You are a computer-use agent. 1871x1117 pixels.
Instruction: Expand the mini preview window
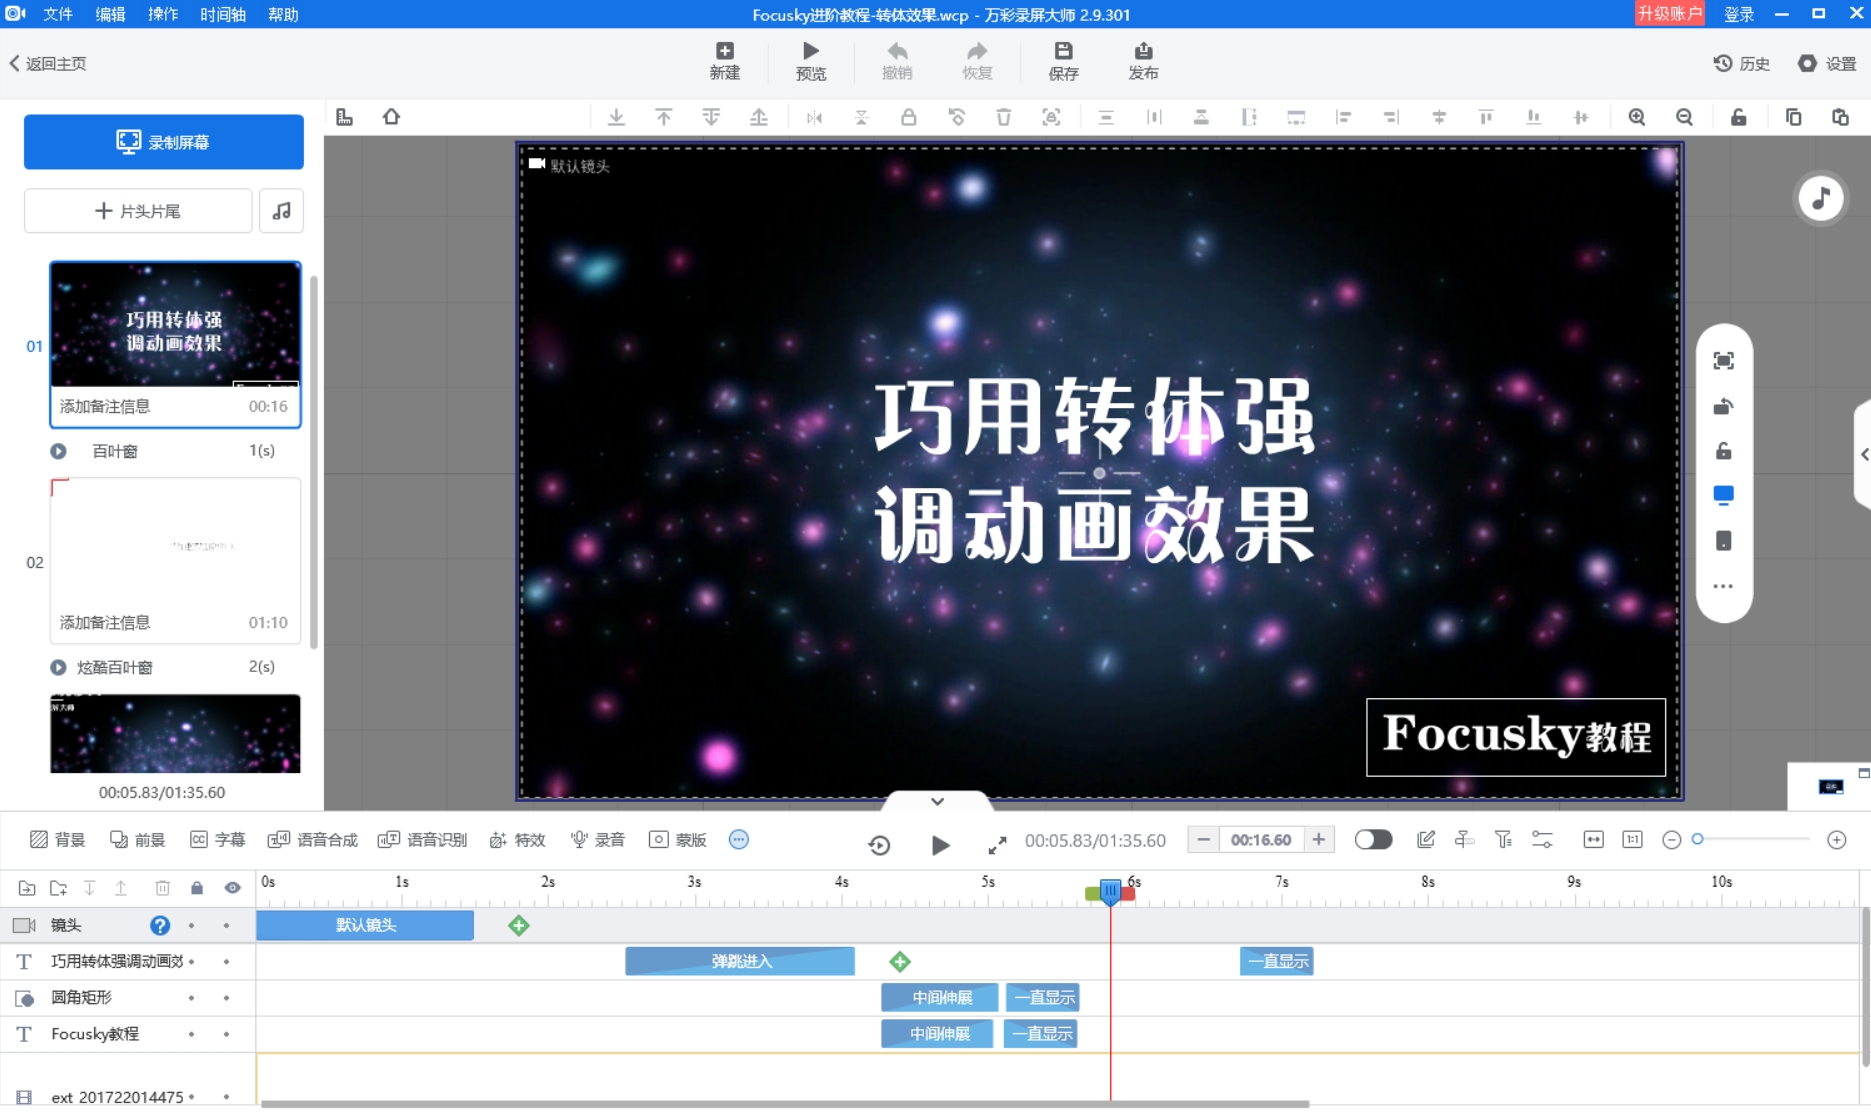tap(1863, 773)
